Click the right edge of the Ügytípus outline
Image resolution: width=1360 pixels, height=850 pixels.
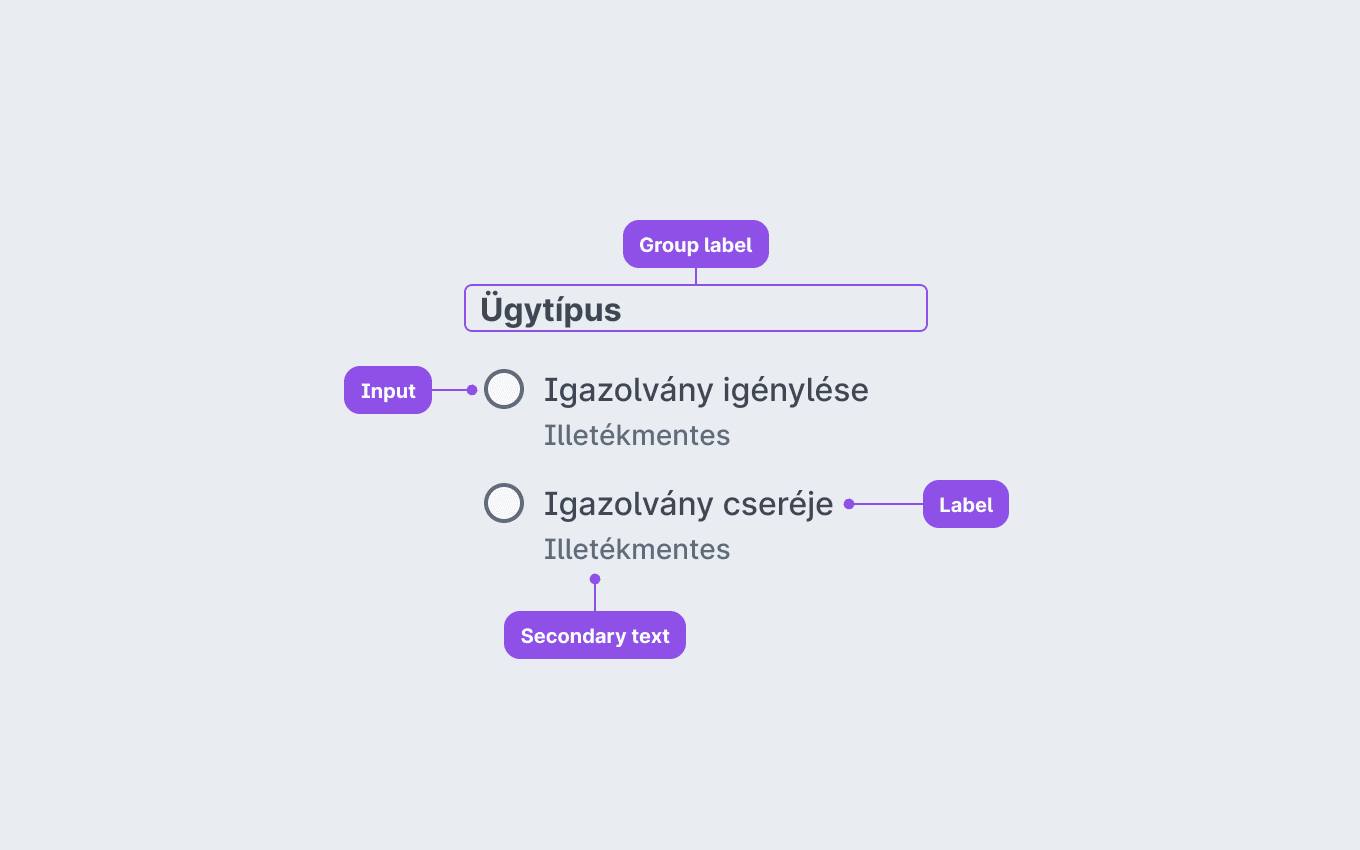[x=927, y=308]
